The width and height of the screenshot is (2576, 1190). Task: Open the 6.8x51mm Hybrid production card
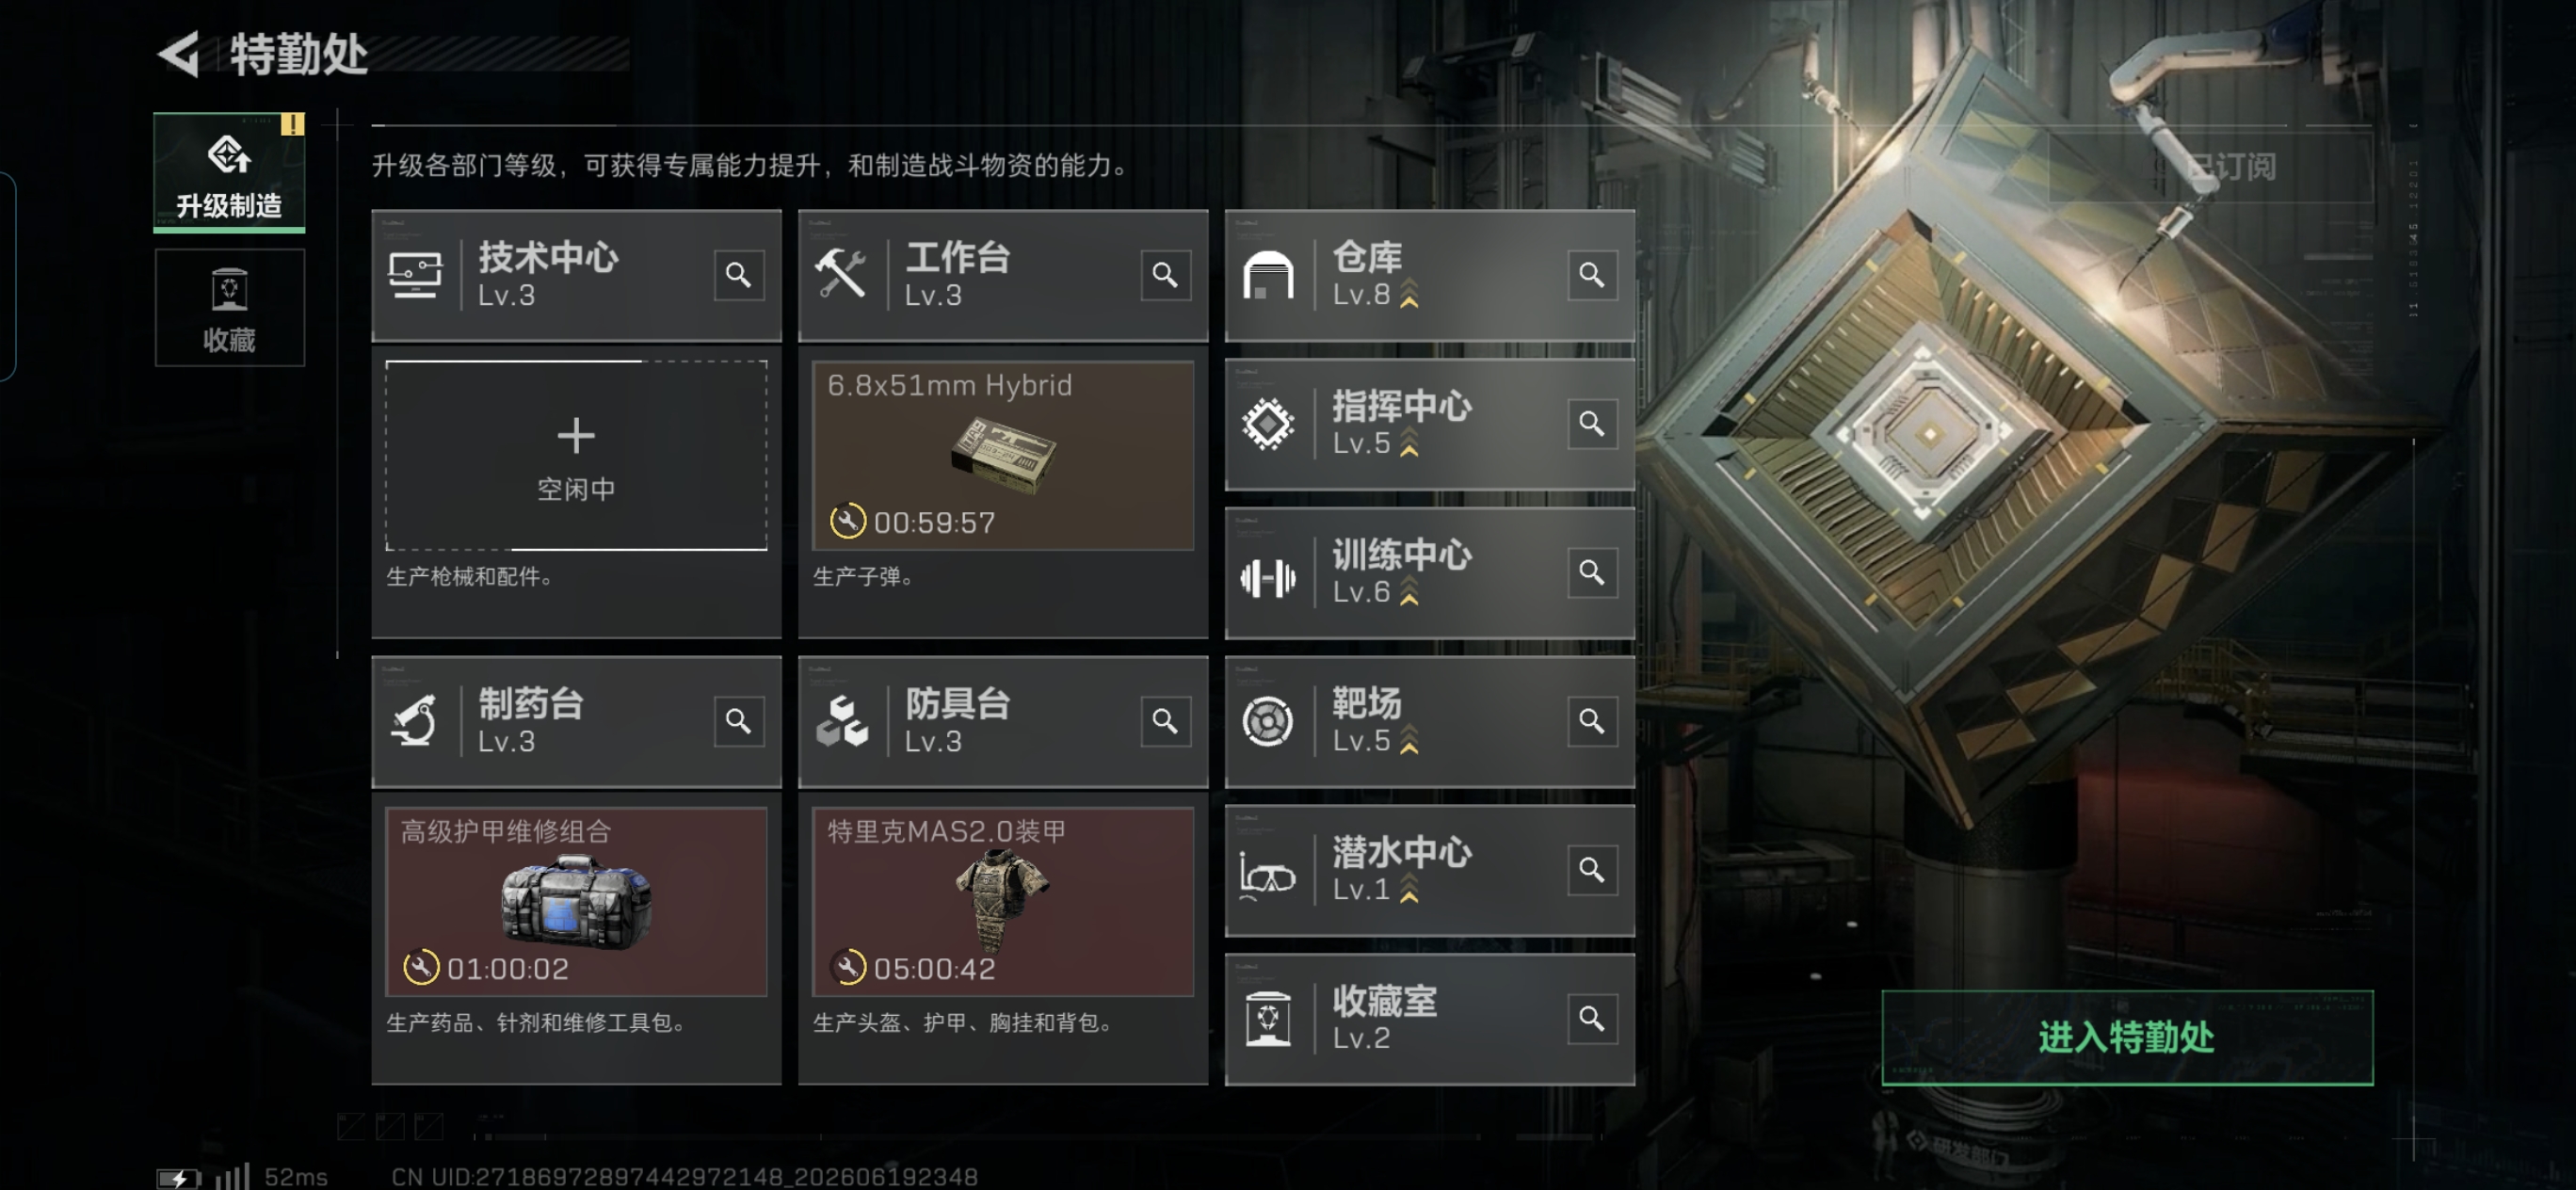pyautogui.click(x=1003, y=455)
